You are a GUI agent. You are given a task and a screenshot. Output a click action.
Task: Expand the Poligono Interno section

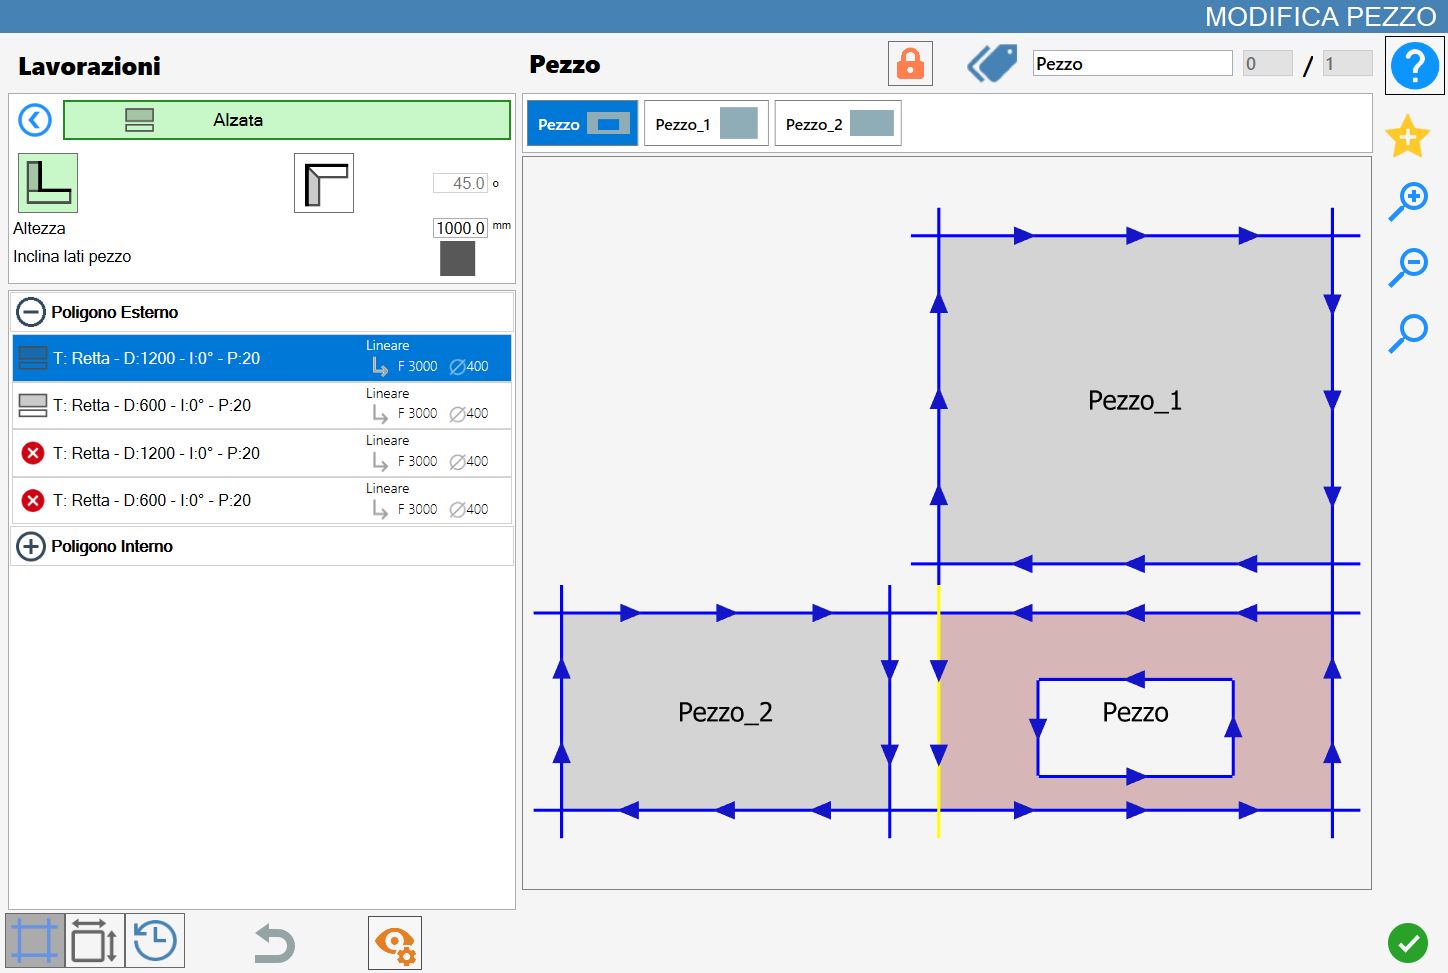tap(31, 546)
